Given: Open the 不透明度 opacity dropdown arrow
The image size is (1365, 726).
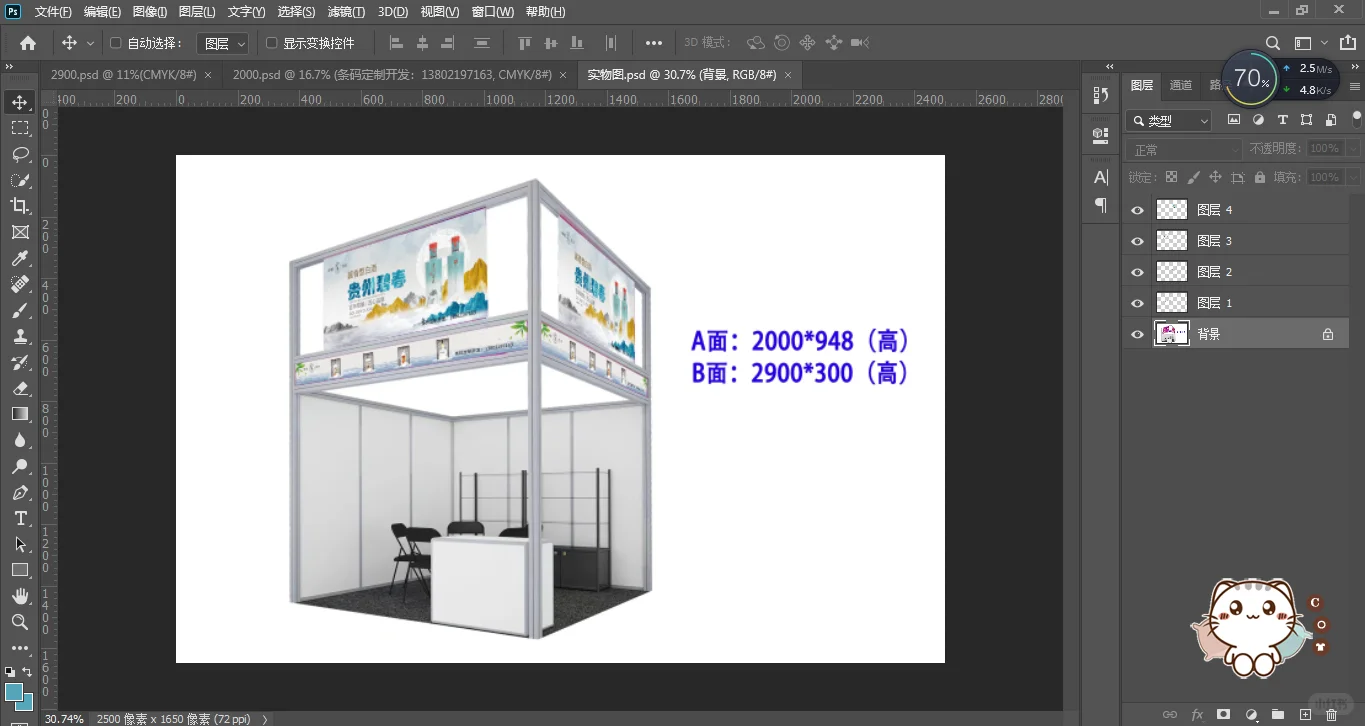Looking at the screenshot, I should (1353, 149).
